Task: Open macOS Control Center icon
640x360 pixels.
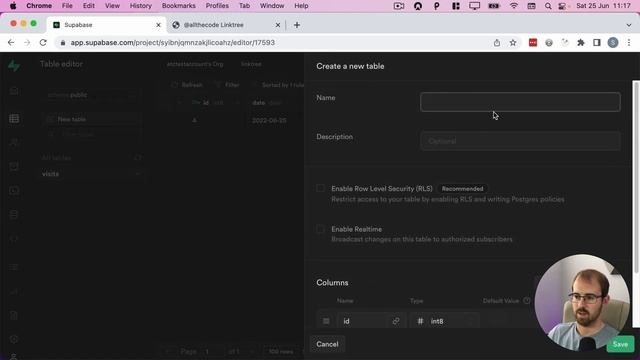Action: pos(562,6)
